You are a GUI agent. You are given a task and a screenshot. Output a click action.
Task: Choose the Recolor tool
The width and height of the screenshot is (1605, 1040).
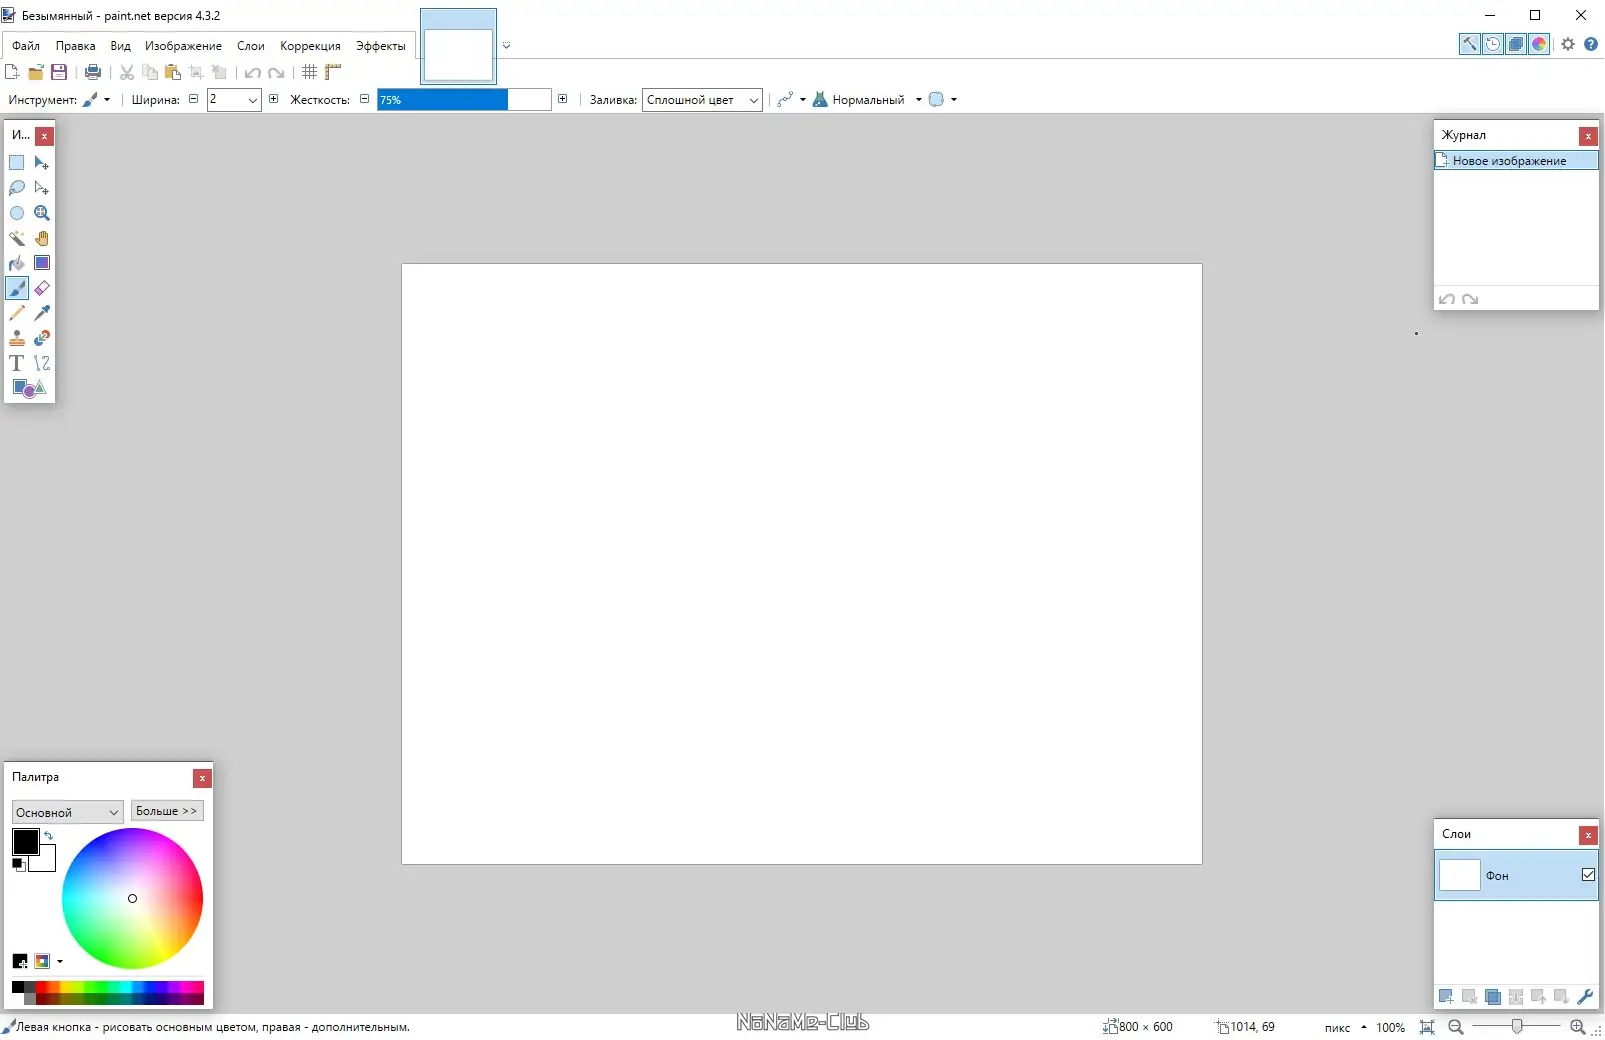click(x=42, y=338)
